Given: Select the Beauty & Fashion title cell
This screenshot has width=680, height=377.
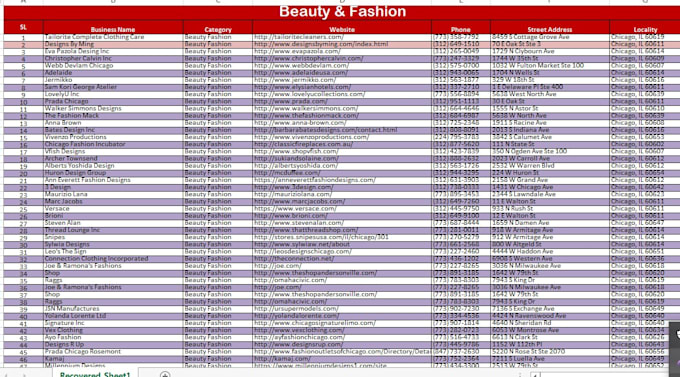Looking at the screenshot, I should coord(342,12).
